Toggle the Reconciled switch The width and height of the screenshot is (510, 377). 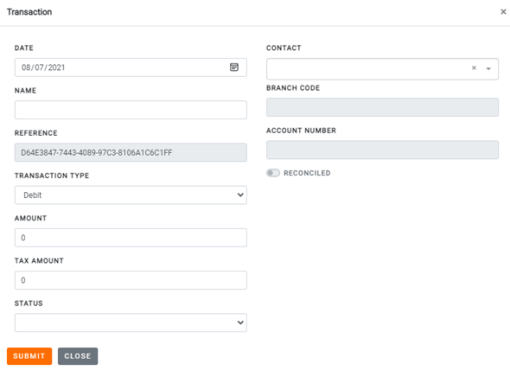click(x=273, y=173)
